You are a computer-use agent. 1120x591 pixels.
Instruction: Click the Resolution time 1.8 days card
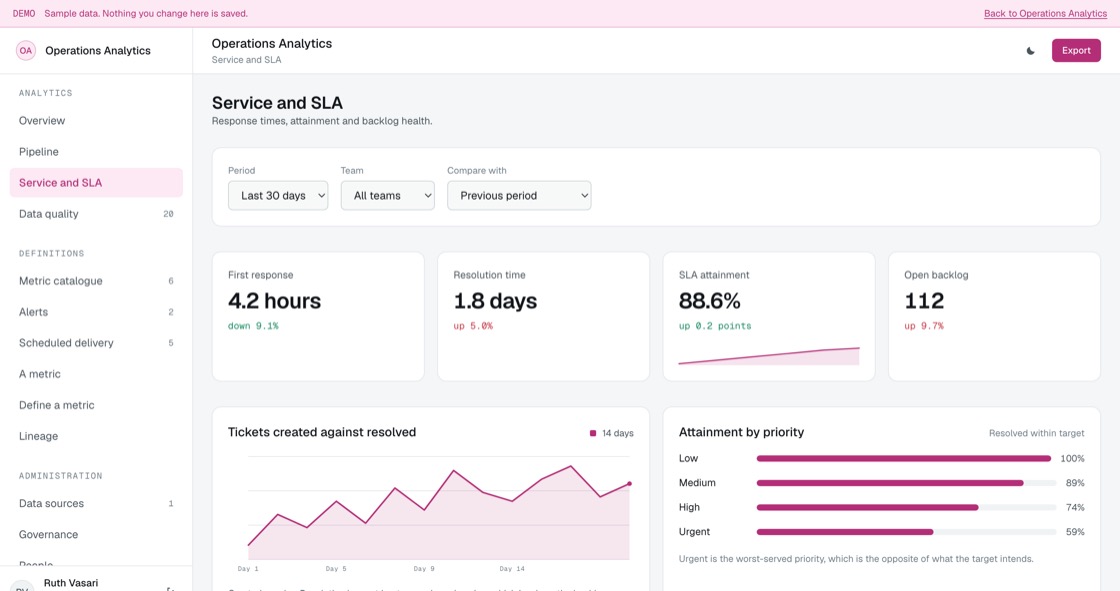pos(544,316)
